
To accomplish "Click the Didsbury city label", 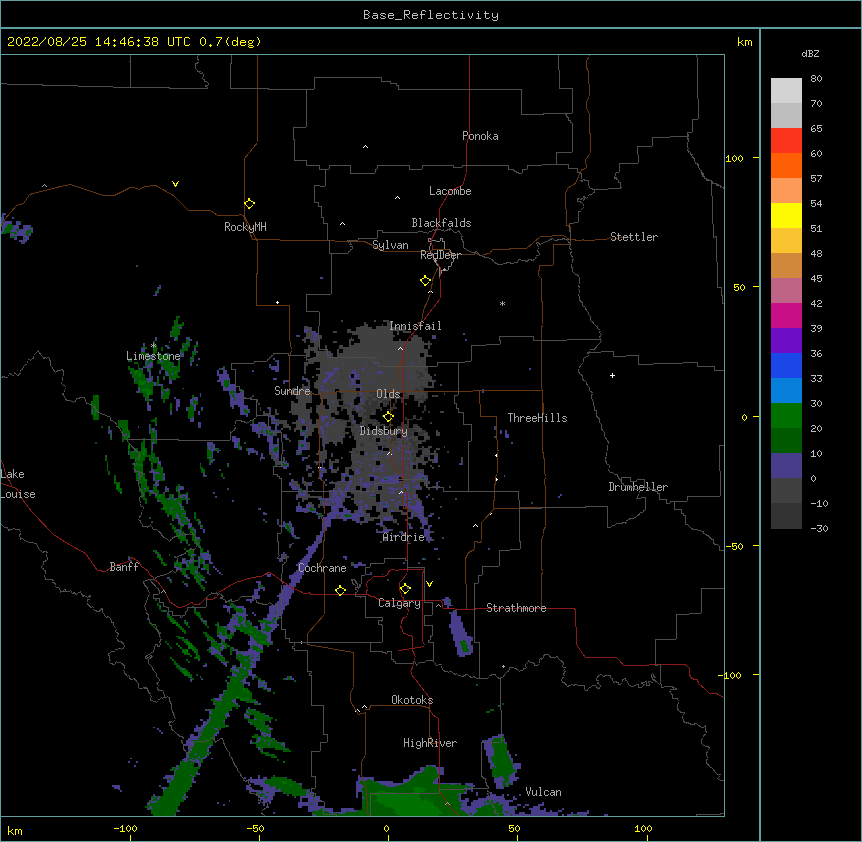I will (384, 431).
